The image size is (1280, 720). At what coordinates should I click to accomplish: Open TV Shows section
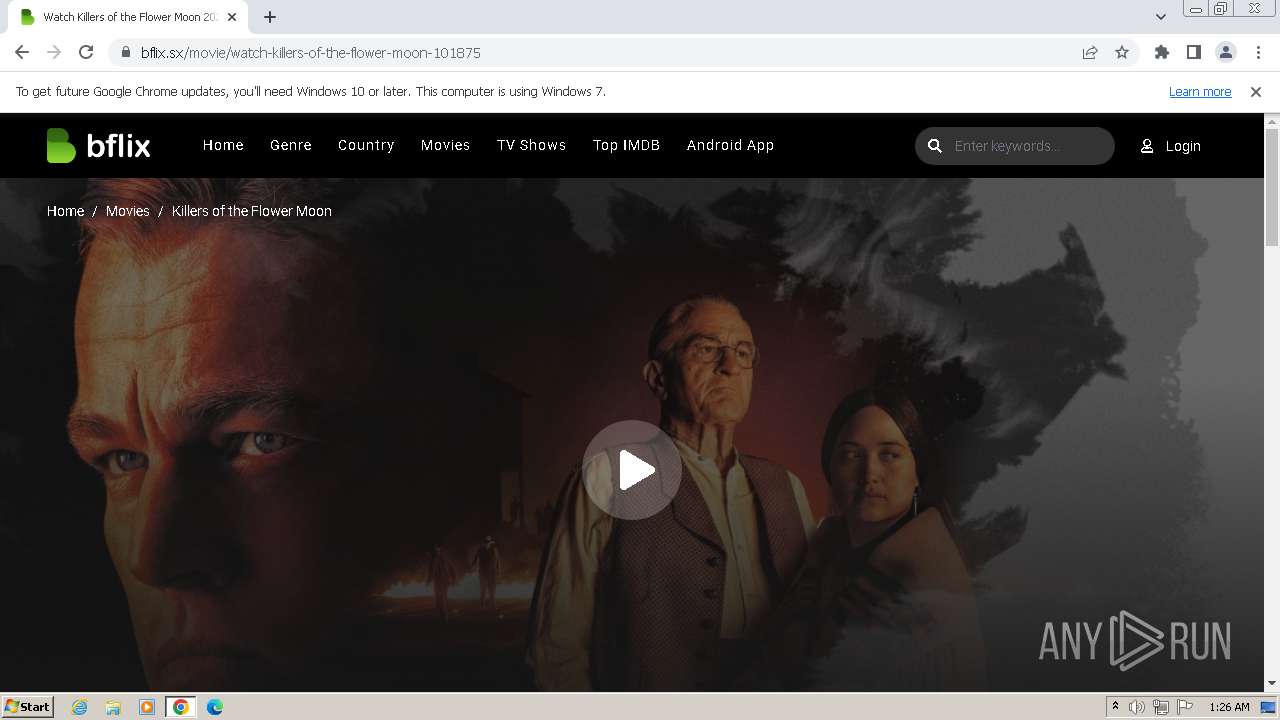pos(531,145)
